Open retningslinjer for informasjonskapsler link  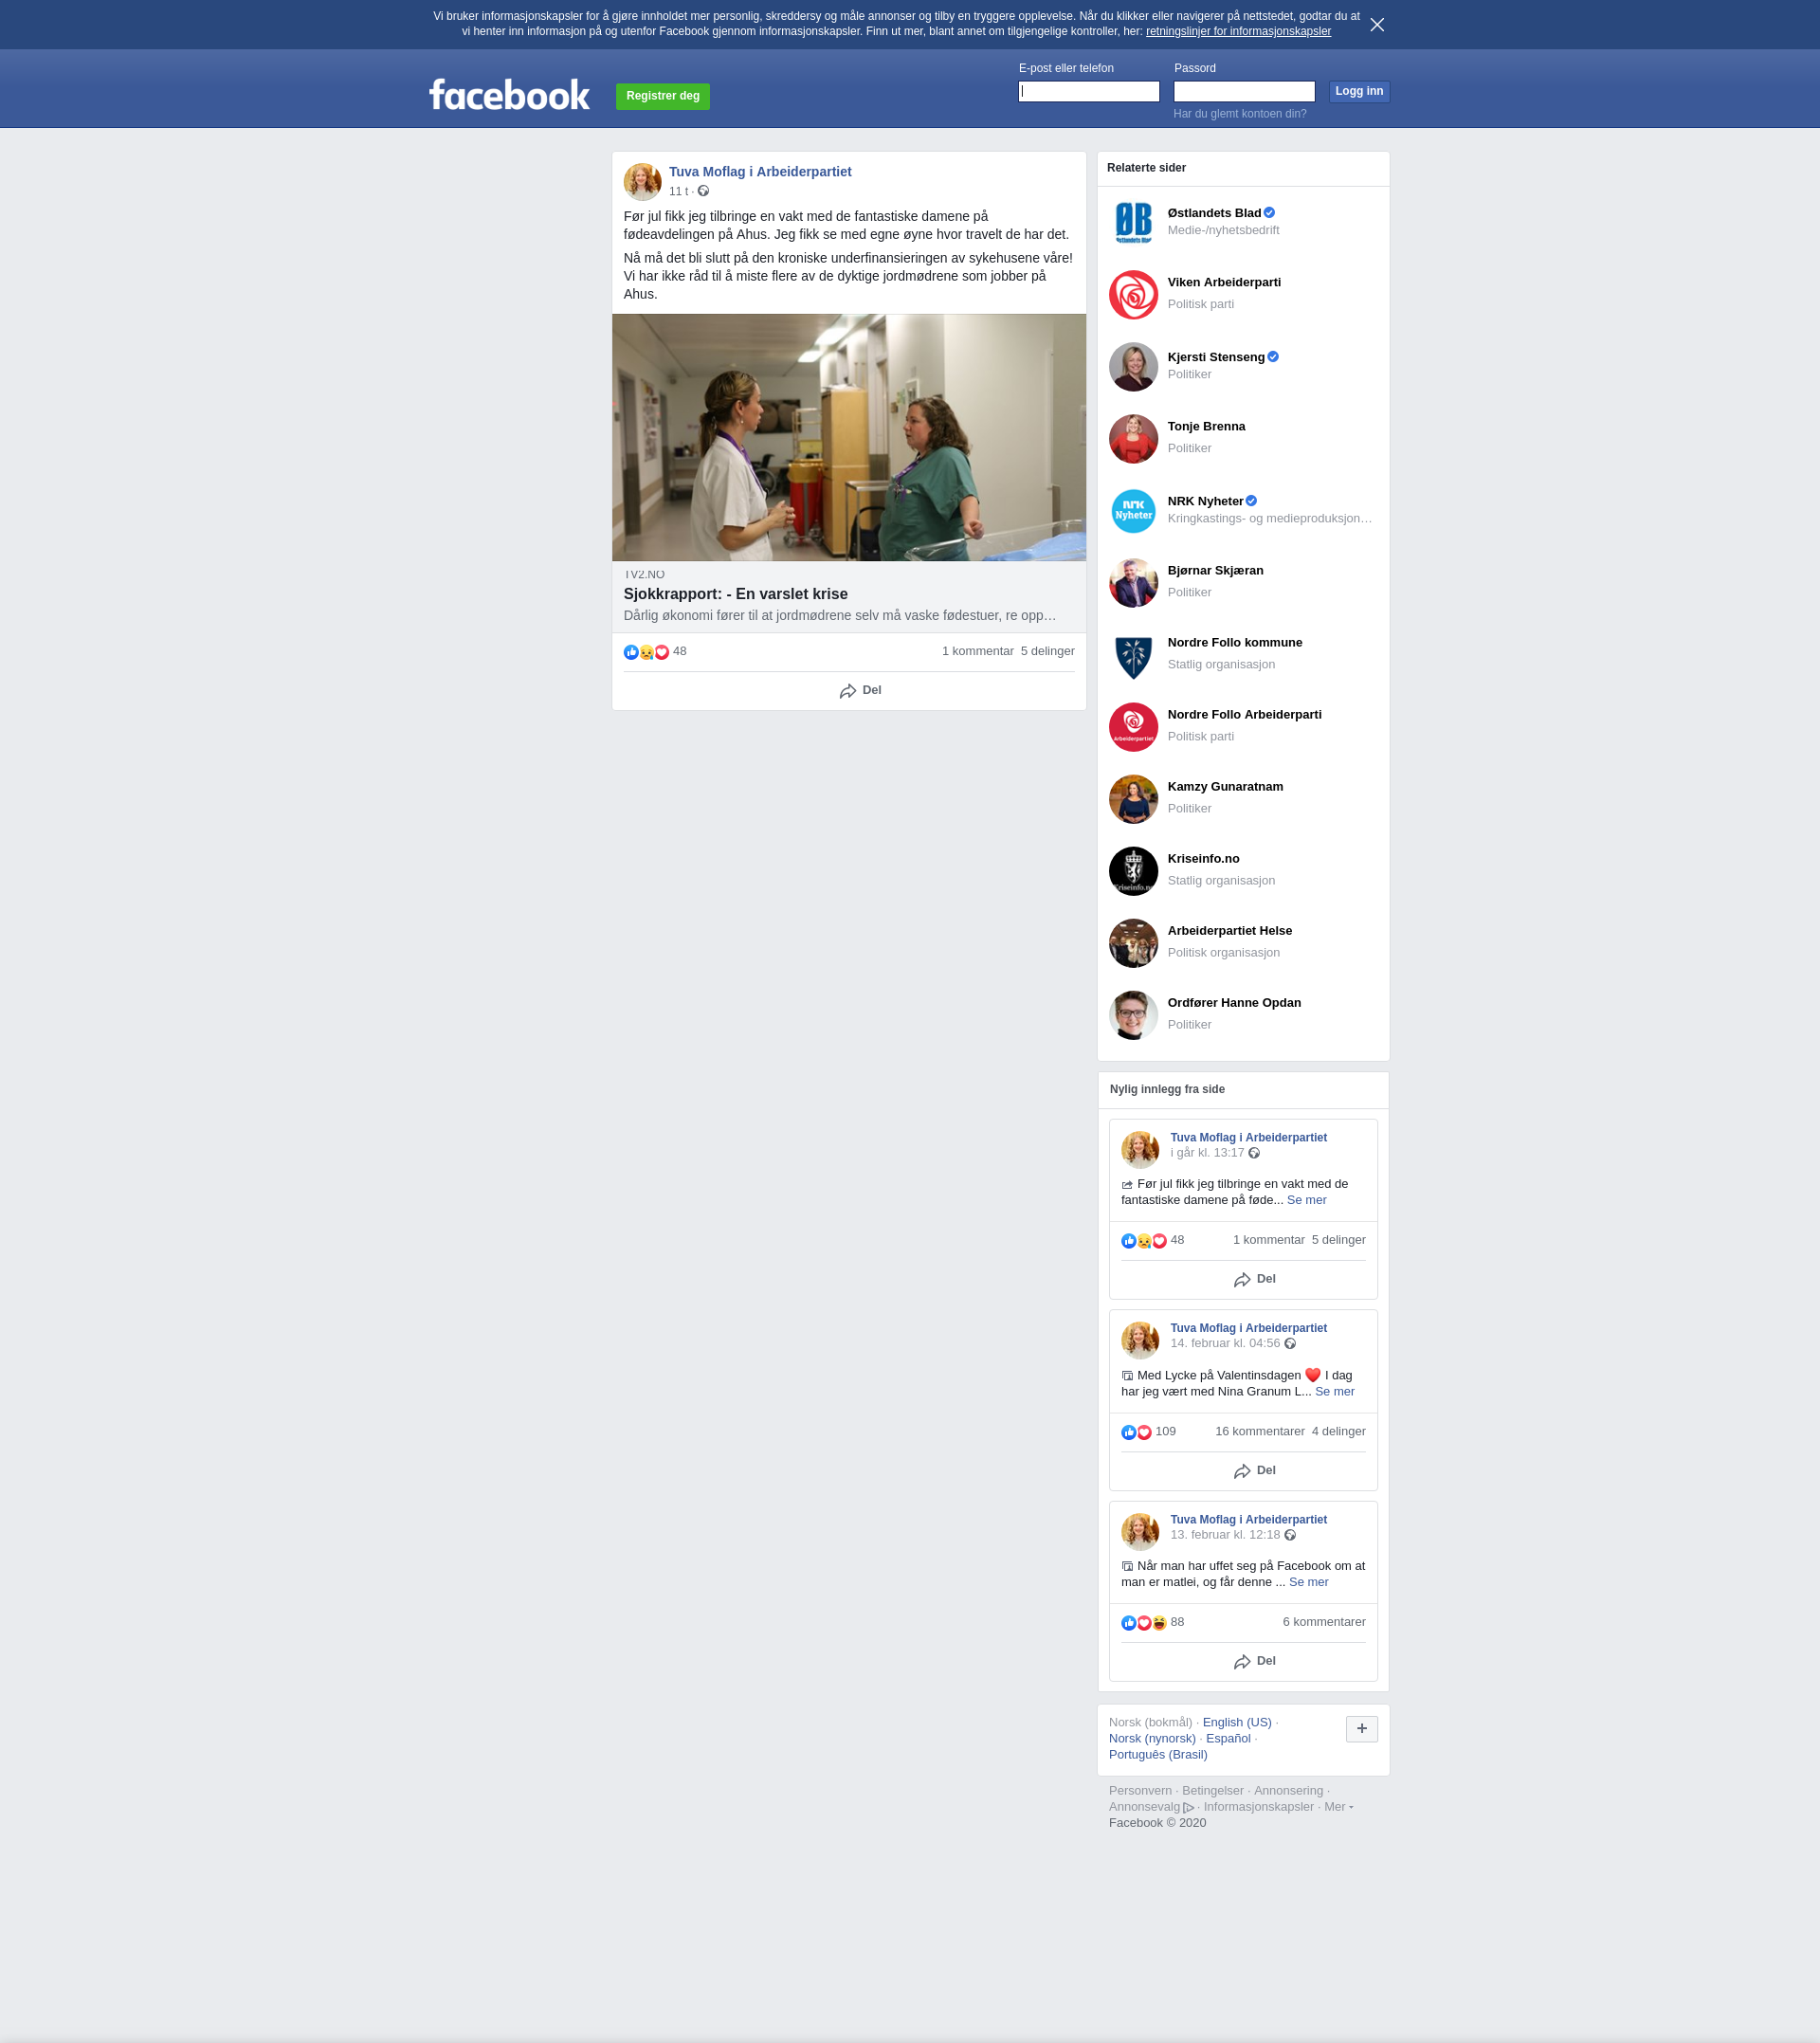coord(1238,32)
